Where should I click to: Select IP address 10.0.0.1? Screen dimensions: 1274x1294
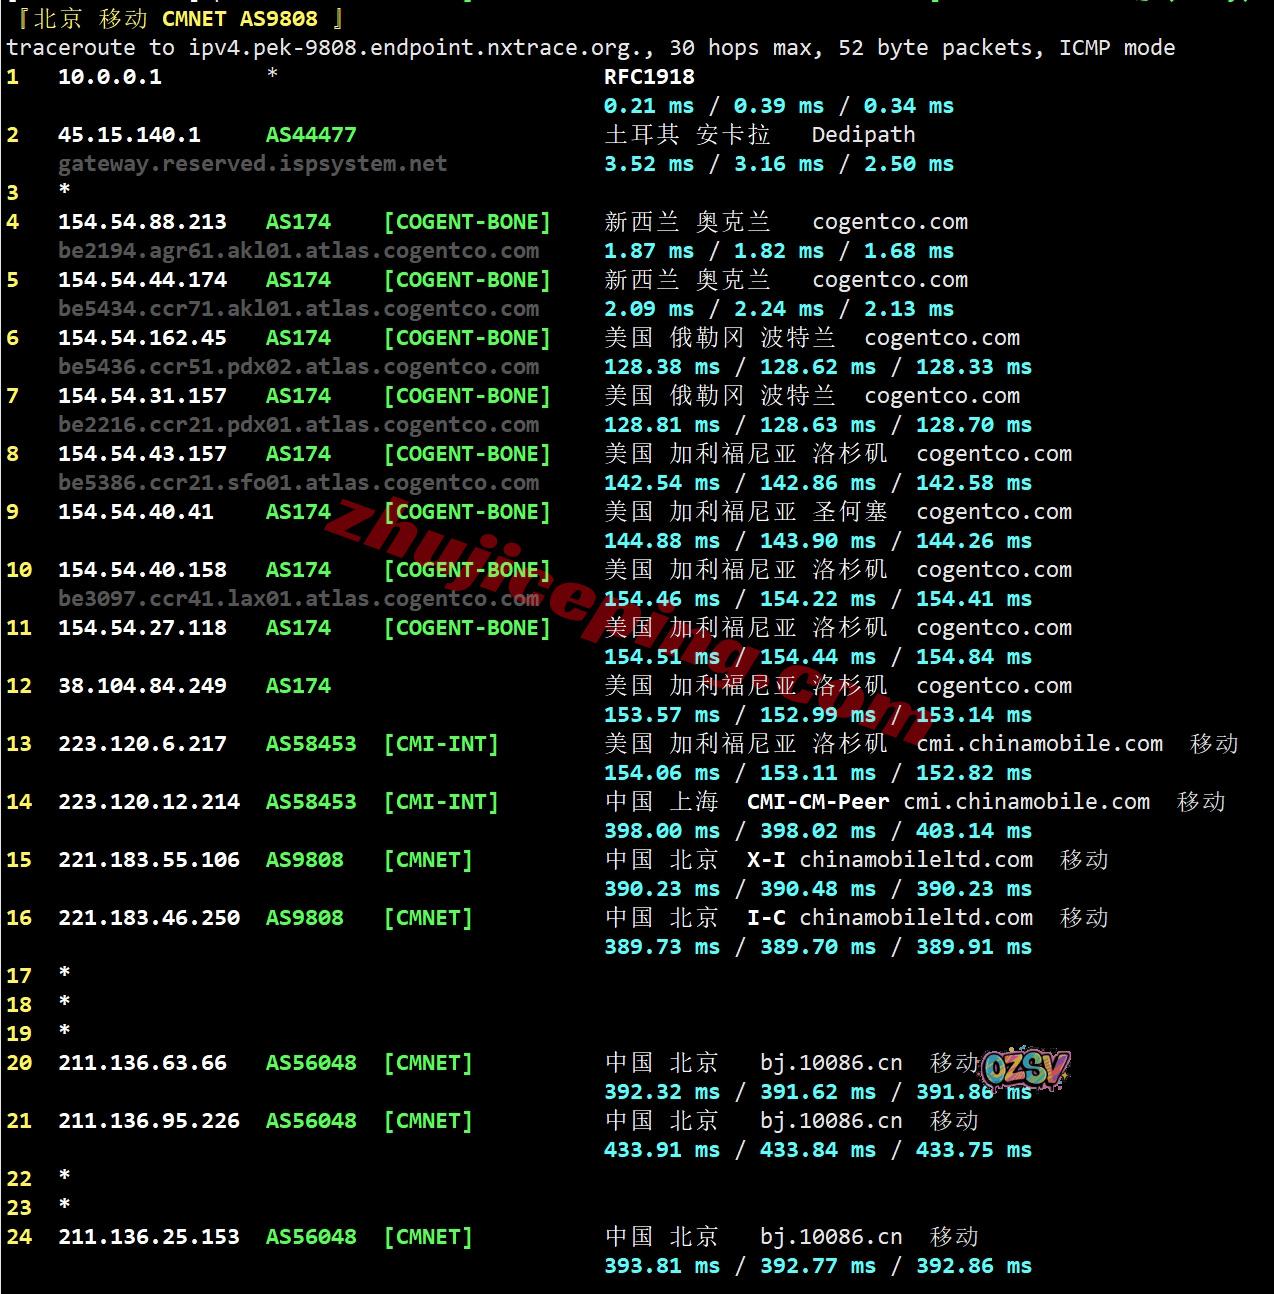pyautogui.click(x=109, y=77)
